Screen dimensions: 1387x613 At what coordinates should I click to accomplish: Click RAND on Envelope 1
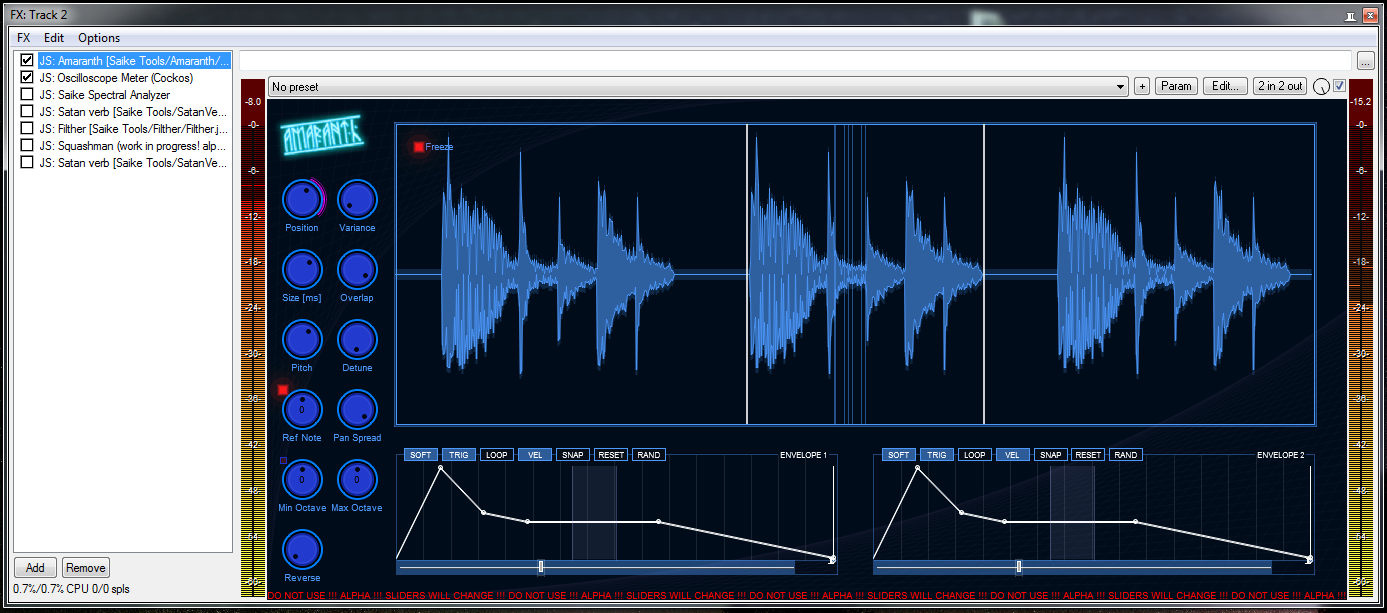tap(649, 455)
